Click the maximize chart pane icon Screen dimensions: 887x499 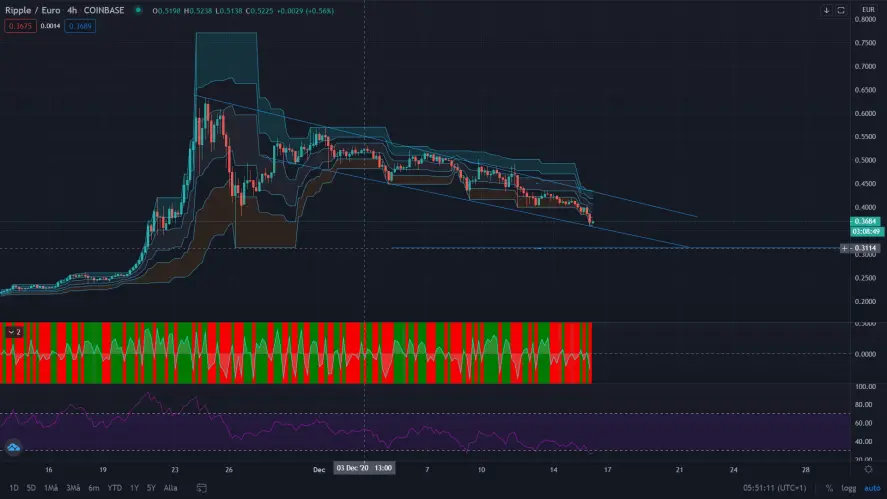click(841, 10)
